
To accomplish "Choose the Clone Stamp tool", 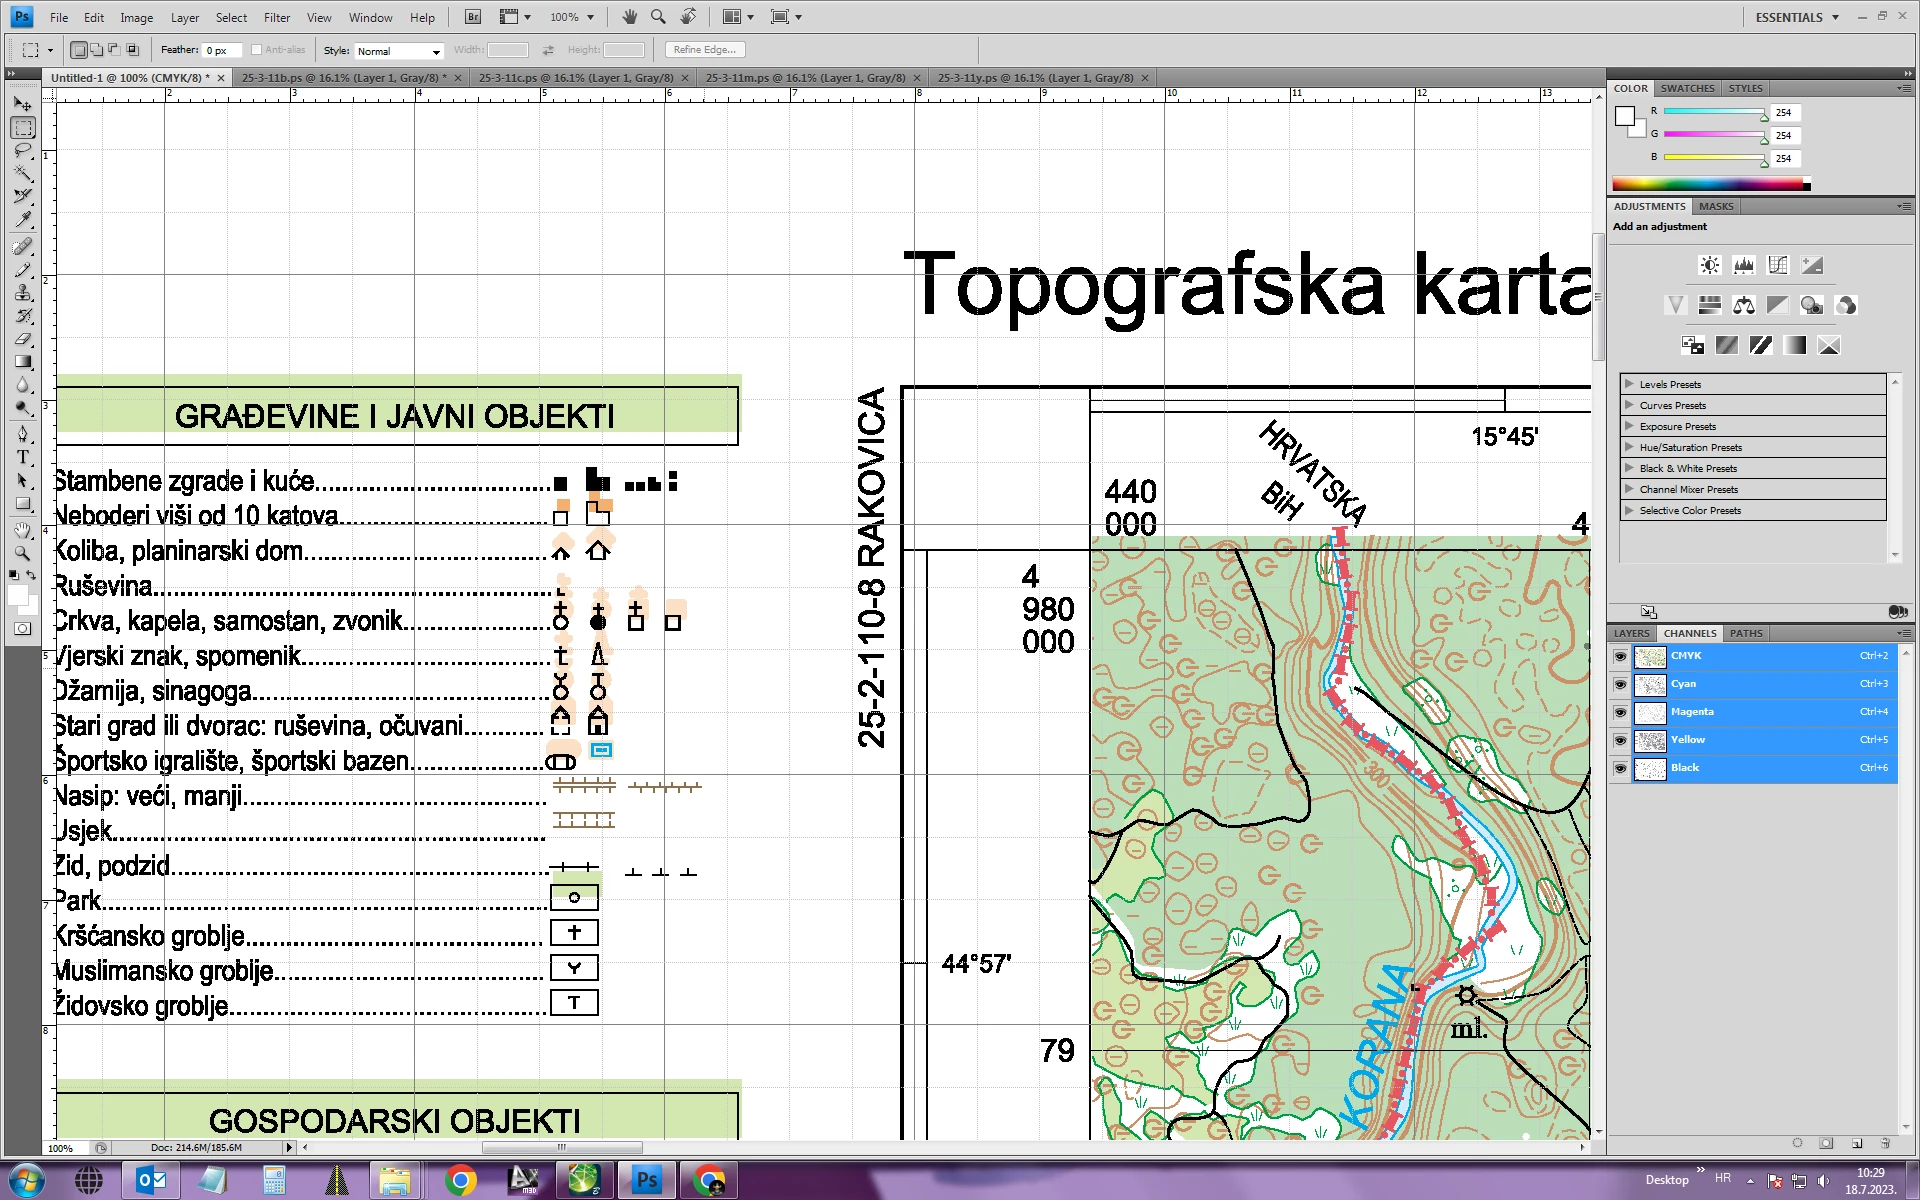I will point(22,292).
